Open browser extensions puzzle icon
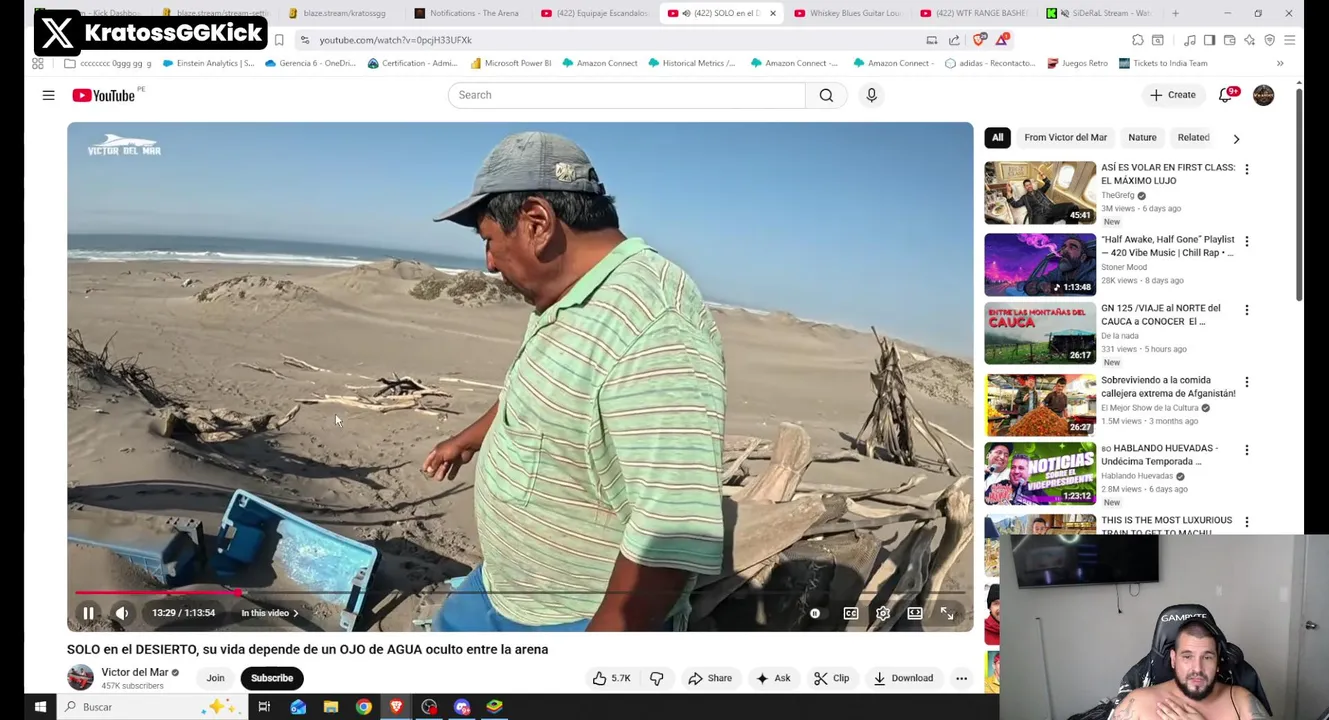This screenshot has height=720, width=1329. 1138,40
